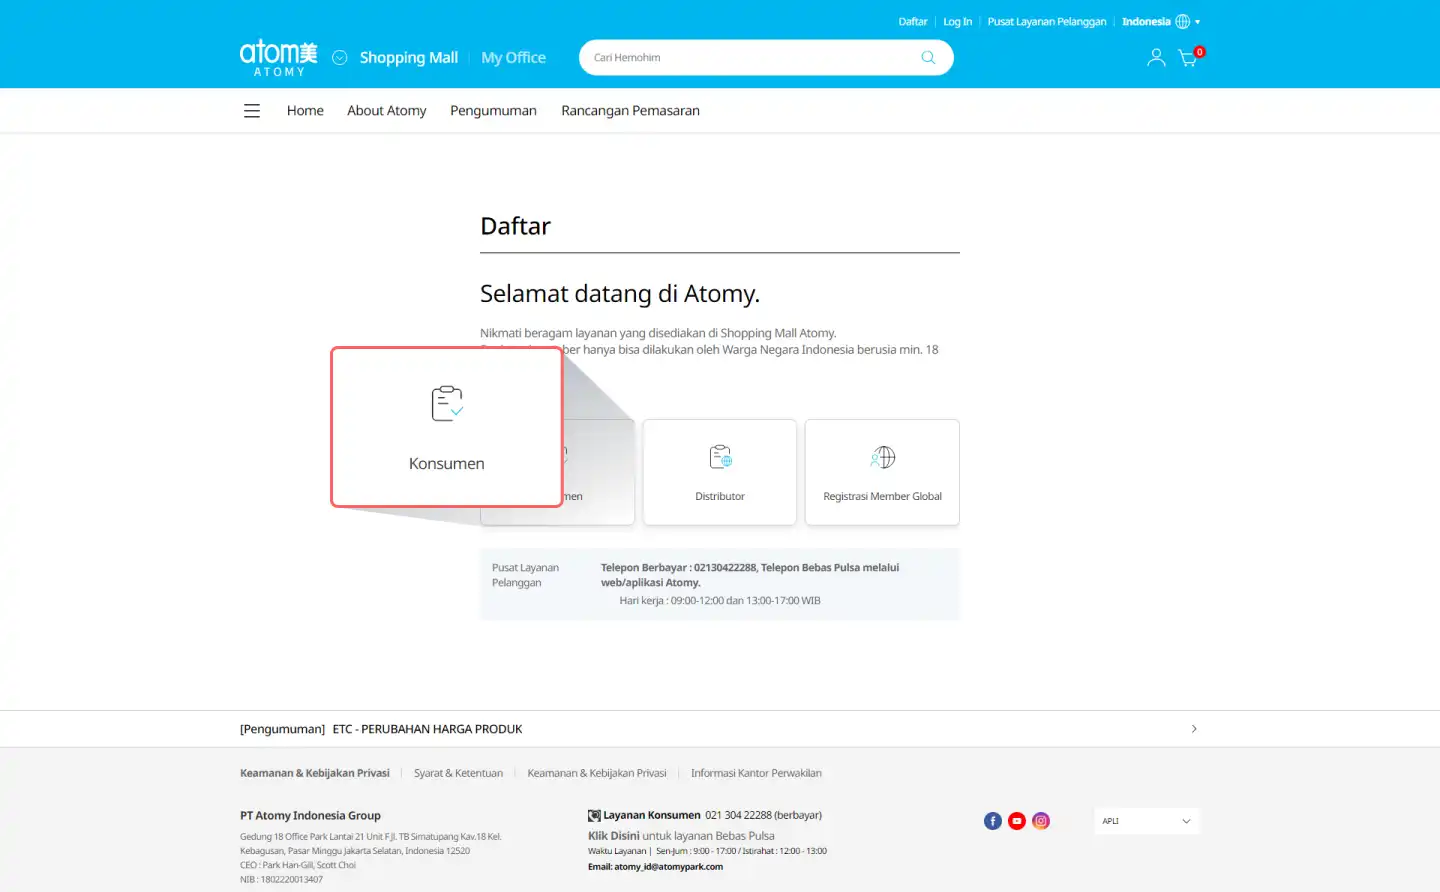Expand the Shopping Mall circle chevron
This screenshot has height=892, width=1440.
(x=340, y=58)
